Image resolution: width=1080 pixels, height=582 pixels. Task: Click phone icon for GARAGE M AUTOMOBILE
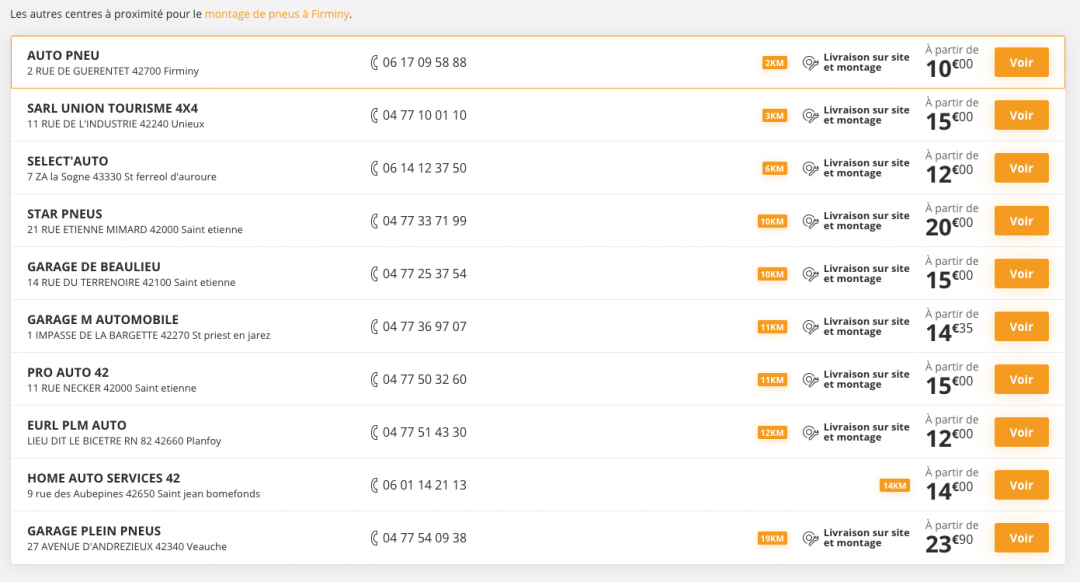click(x=374, y=326)
